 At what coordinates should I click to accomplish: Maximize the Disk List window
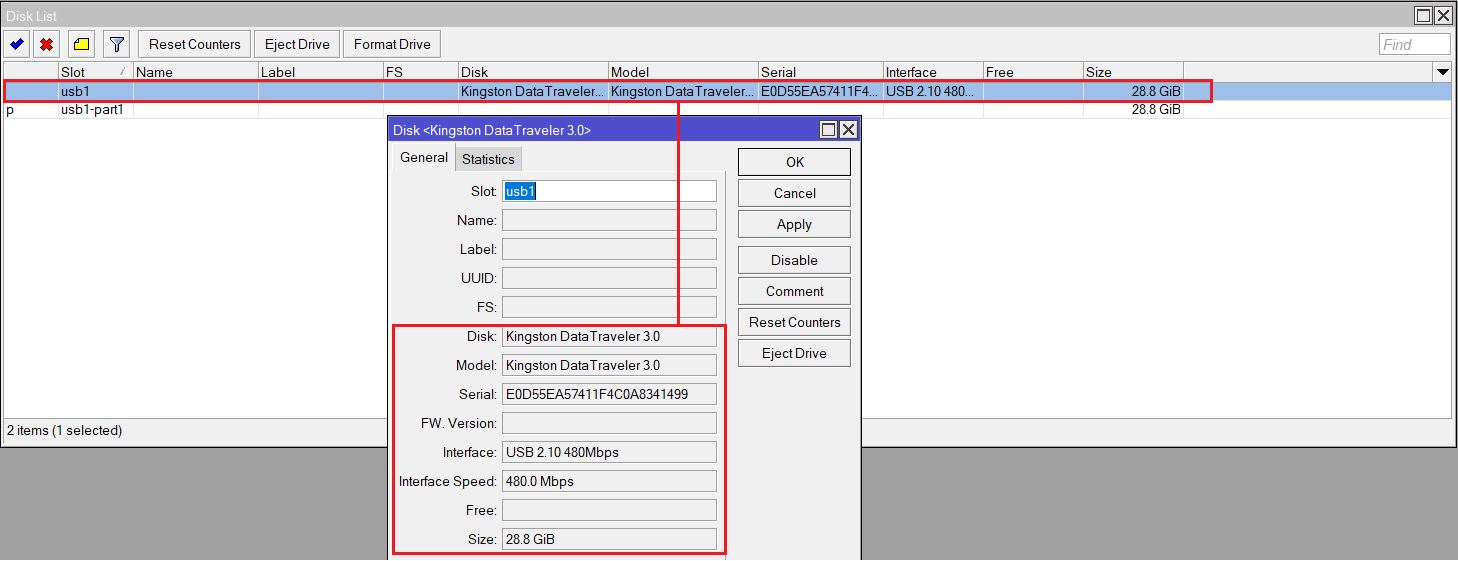tap(1422, 15)
